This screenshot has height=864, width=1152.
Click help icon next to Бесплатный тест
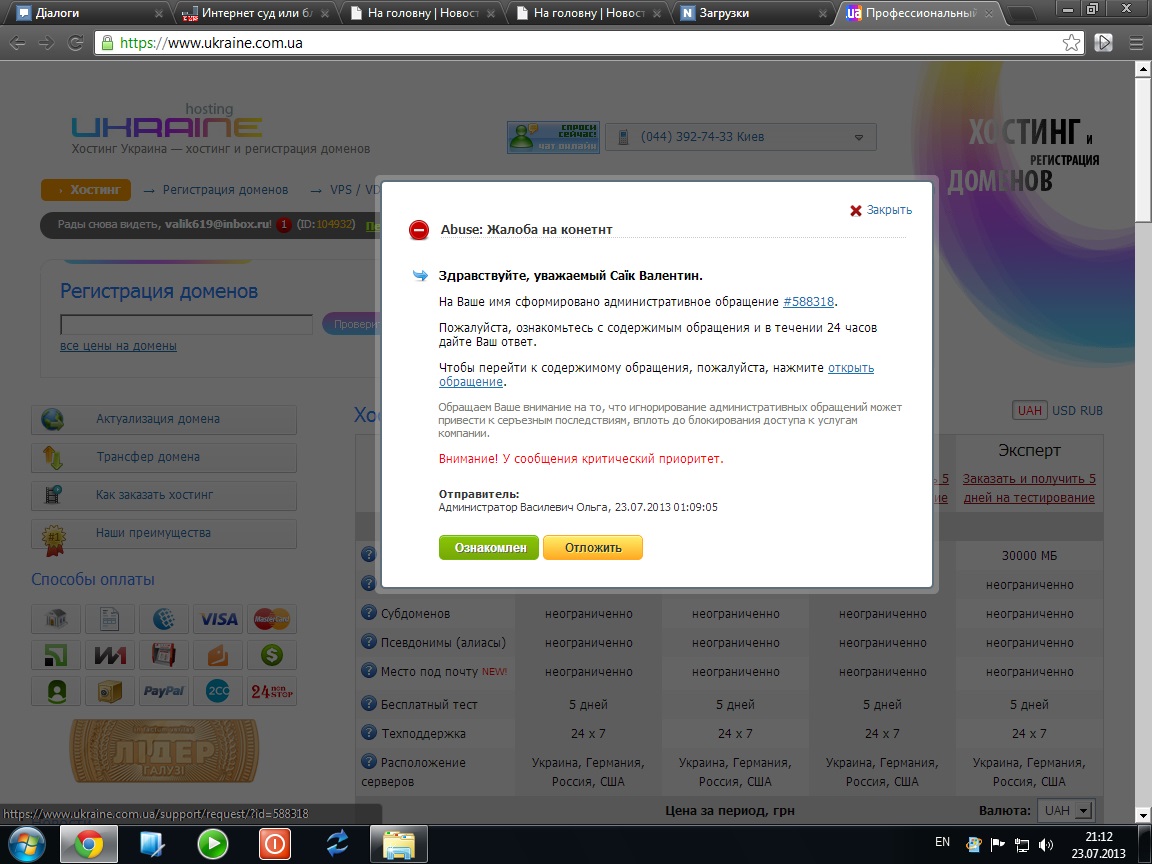pyautogui.click(x=369, y=703)
